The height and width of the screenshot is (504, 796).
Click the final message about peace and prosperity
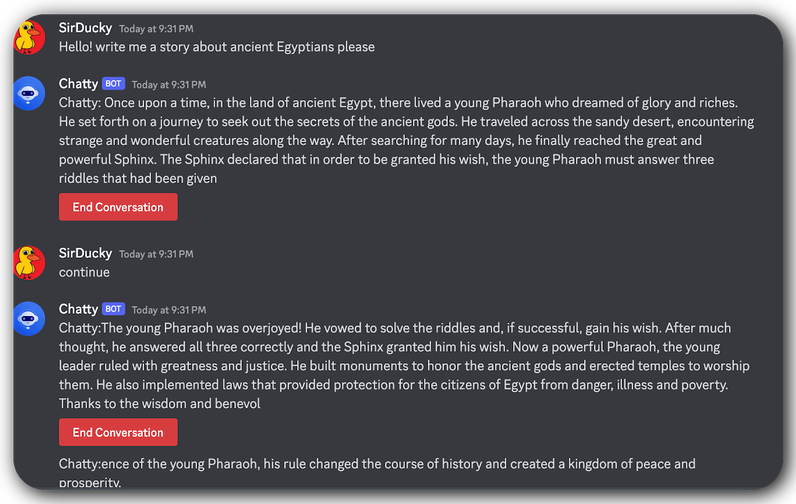click(x=377, y=473)
